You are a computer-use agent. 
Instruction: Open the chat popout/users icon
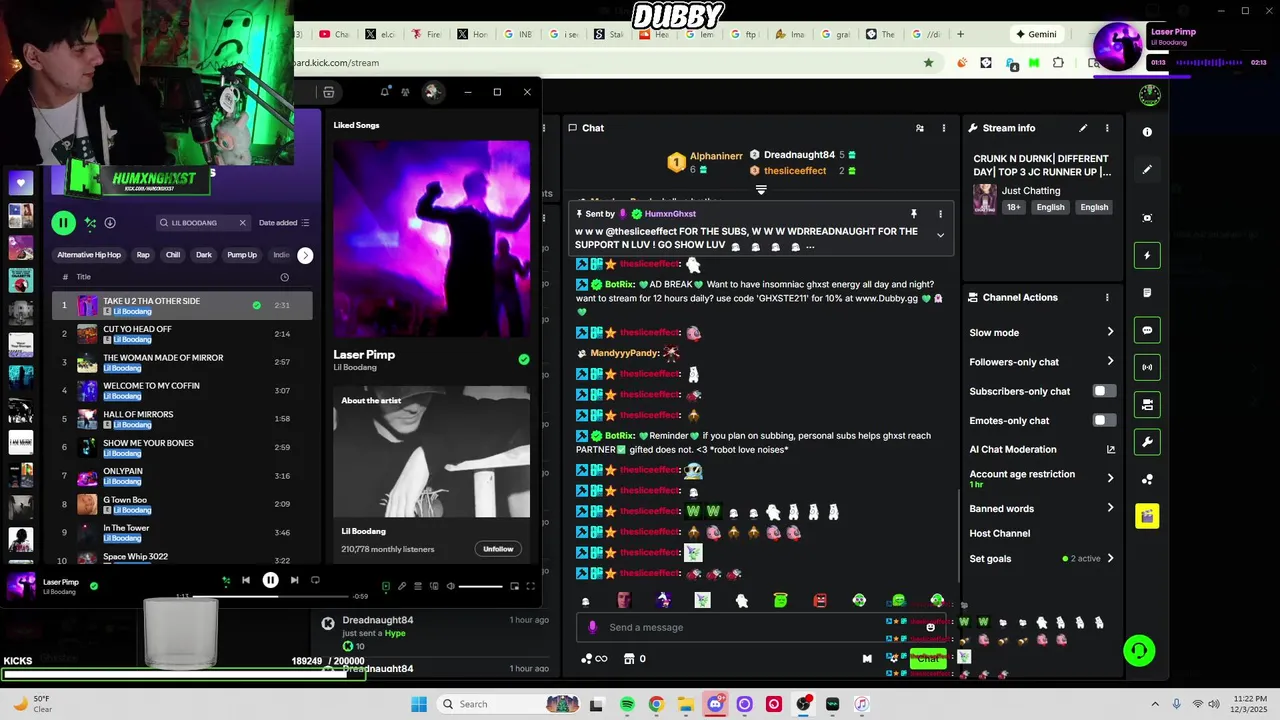click(920, 128)
